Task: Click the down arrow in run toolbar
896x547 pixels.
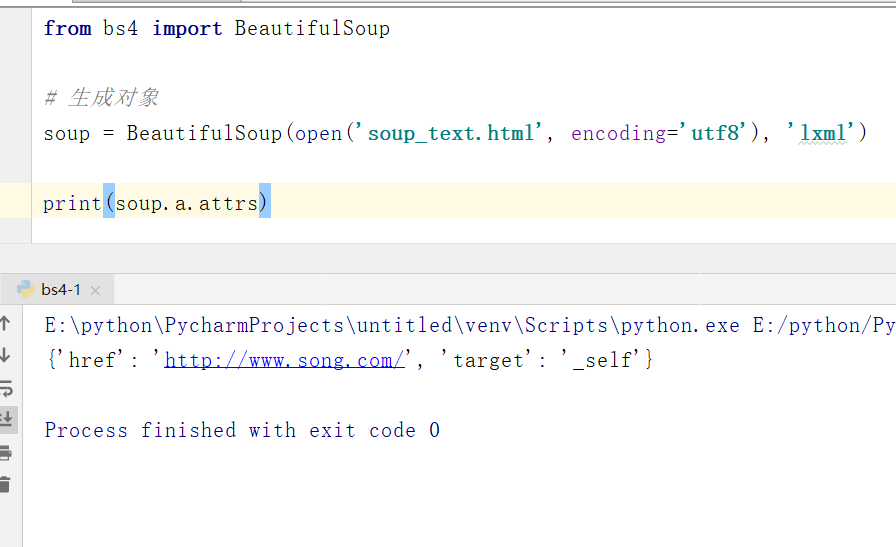Action: click(5, 355)
